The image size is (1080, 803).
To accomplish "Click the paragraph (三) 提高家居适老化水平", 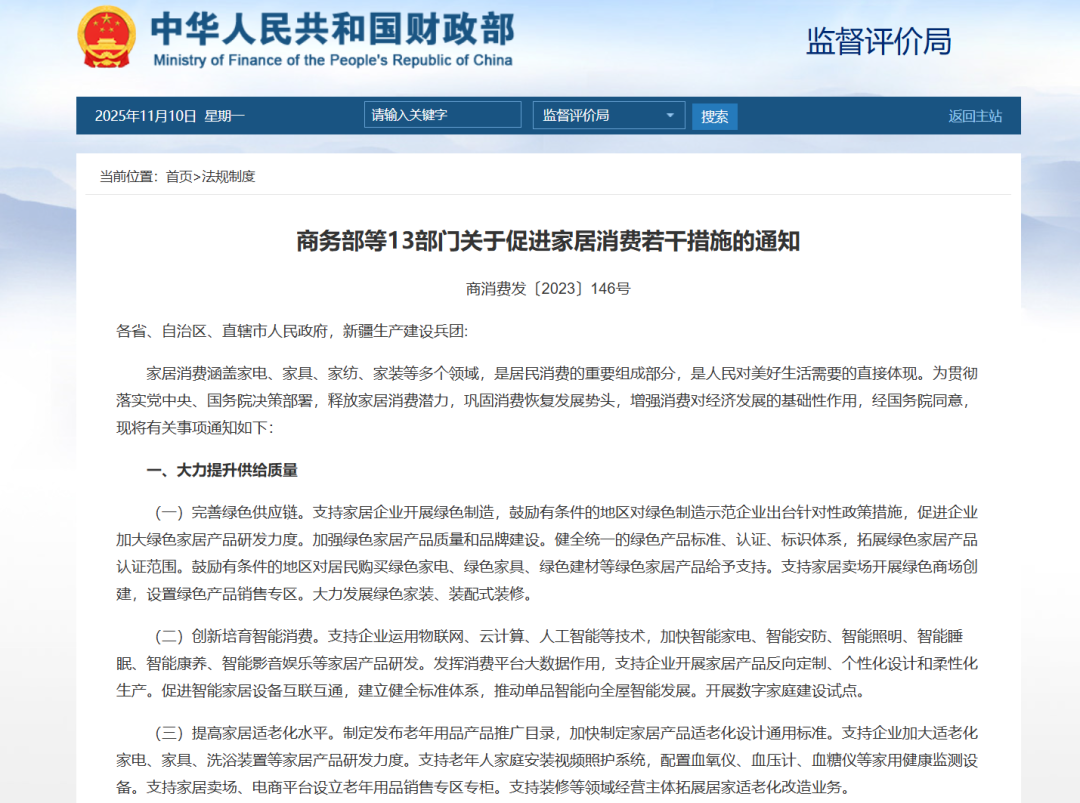I will [x=548, y=759].
